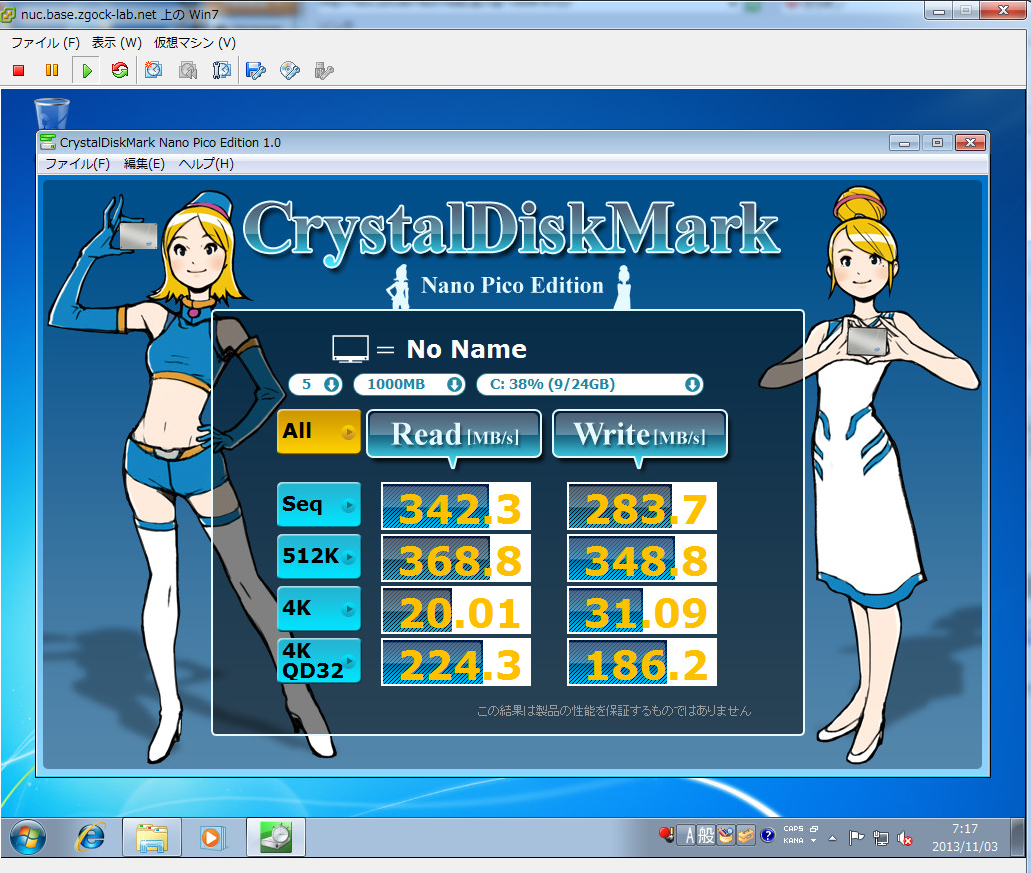Open the 仮想マシン (V) menu

(195, 43)
